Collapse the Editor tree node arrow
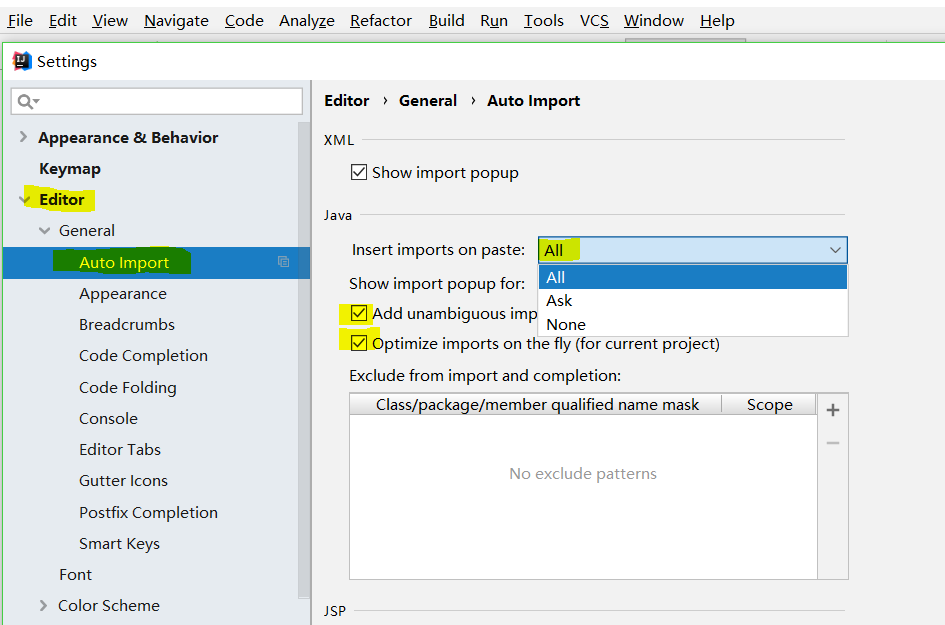 click(25, 199)
